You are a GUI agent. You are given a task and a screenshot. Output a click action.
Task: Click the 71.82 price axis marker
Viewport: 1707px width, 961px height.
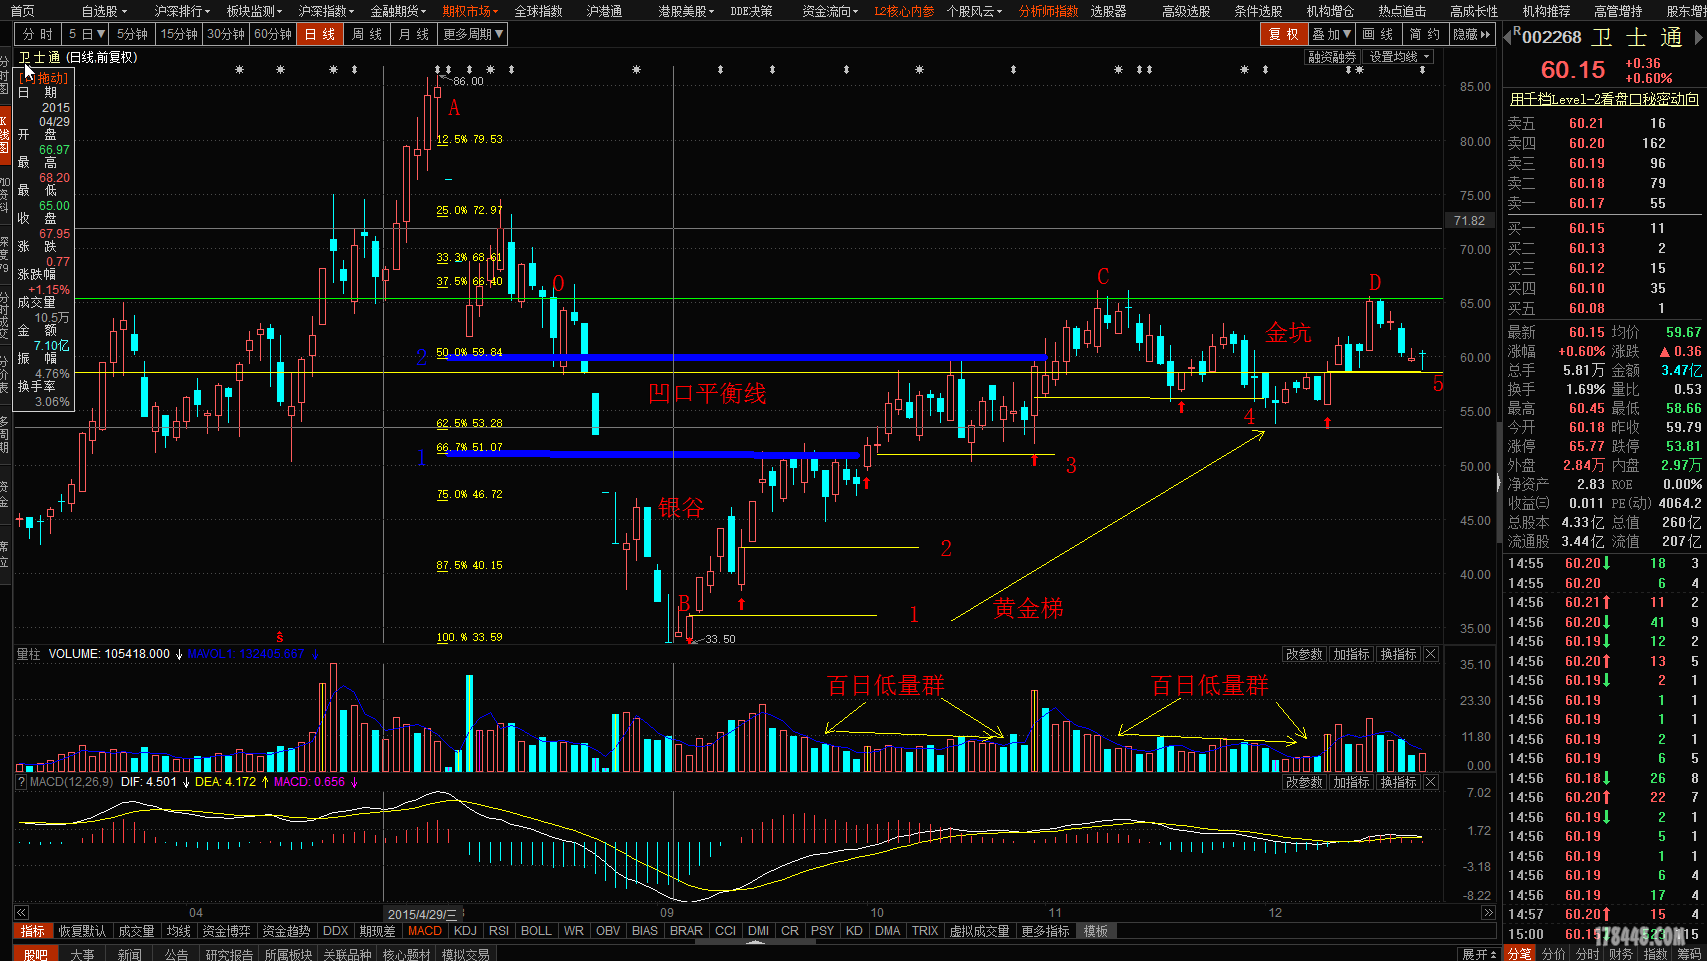(1469, 220)
